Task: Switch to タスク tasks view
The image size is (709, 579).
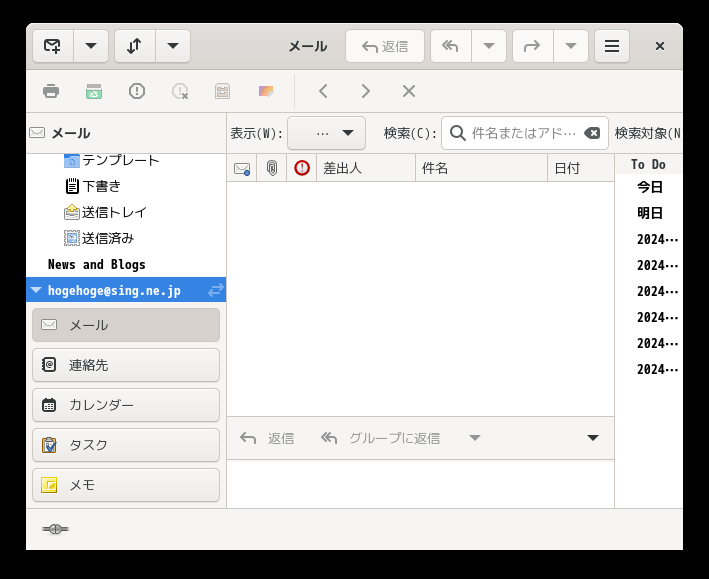Action: click(x=126, y=445)
